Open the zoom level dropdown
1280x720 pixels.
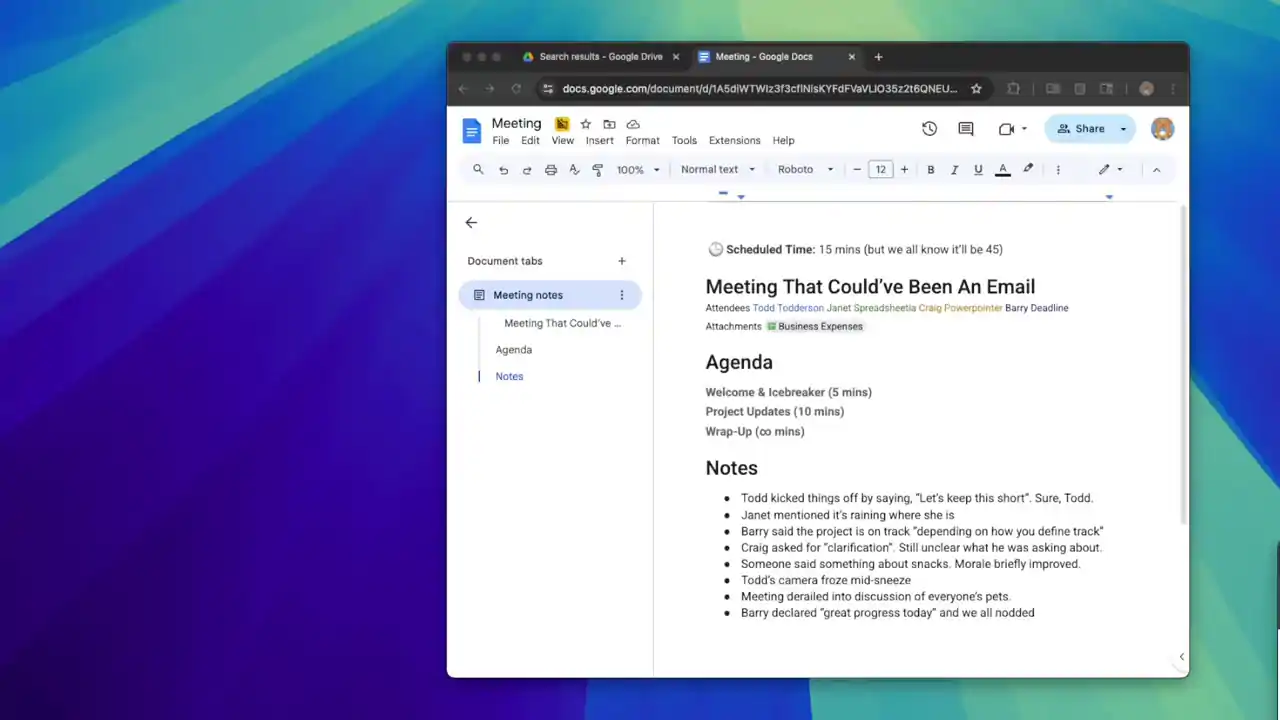tap(638, 170)
